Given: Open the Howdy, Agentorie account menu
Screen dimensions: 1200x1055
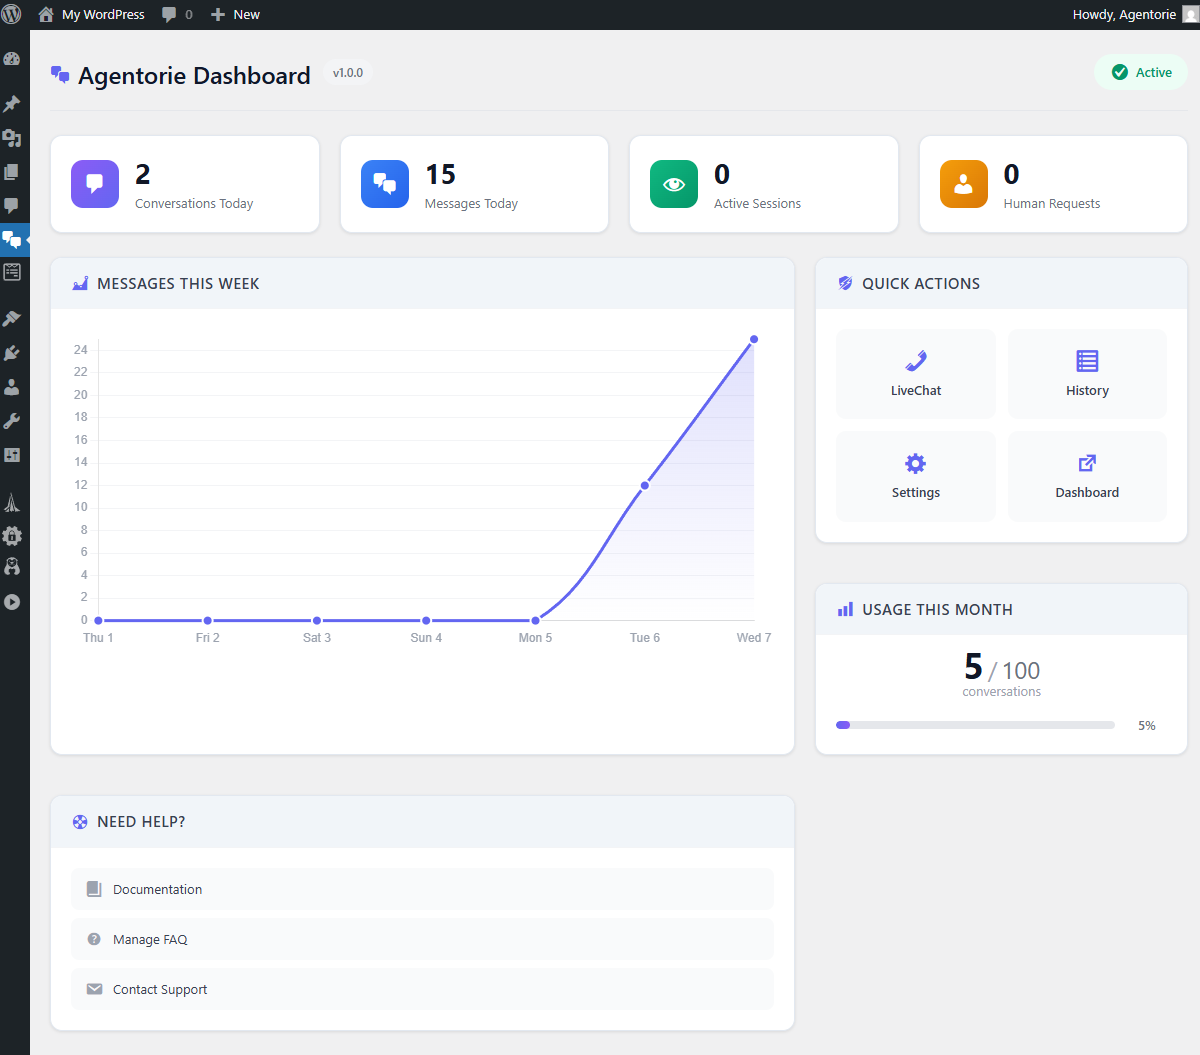Looking at the screenshot, I should pos(1124,14).
